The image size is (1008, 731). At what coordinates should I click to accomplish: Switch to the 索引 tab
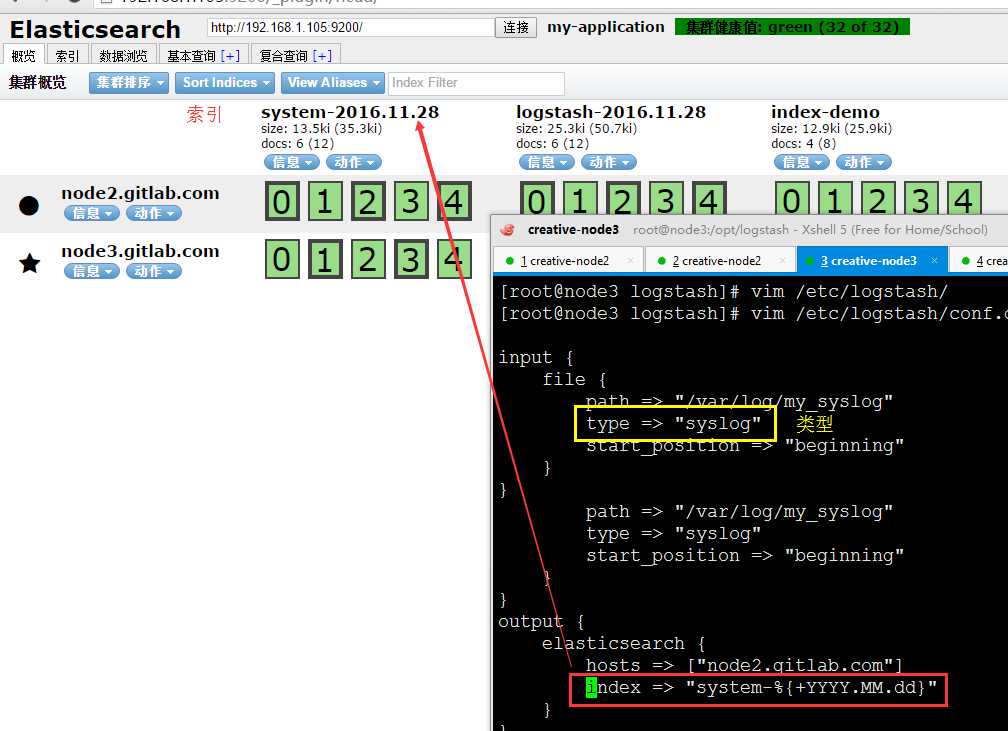click(67, 56)
